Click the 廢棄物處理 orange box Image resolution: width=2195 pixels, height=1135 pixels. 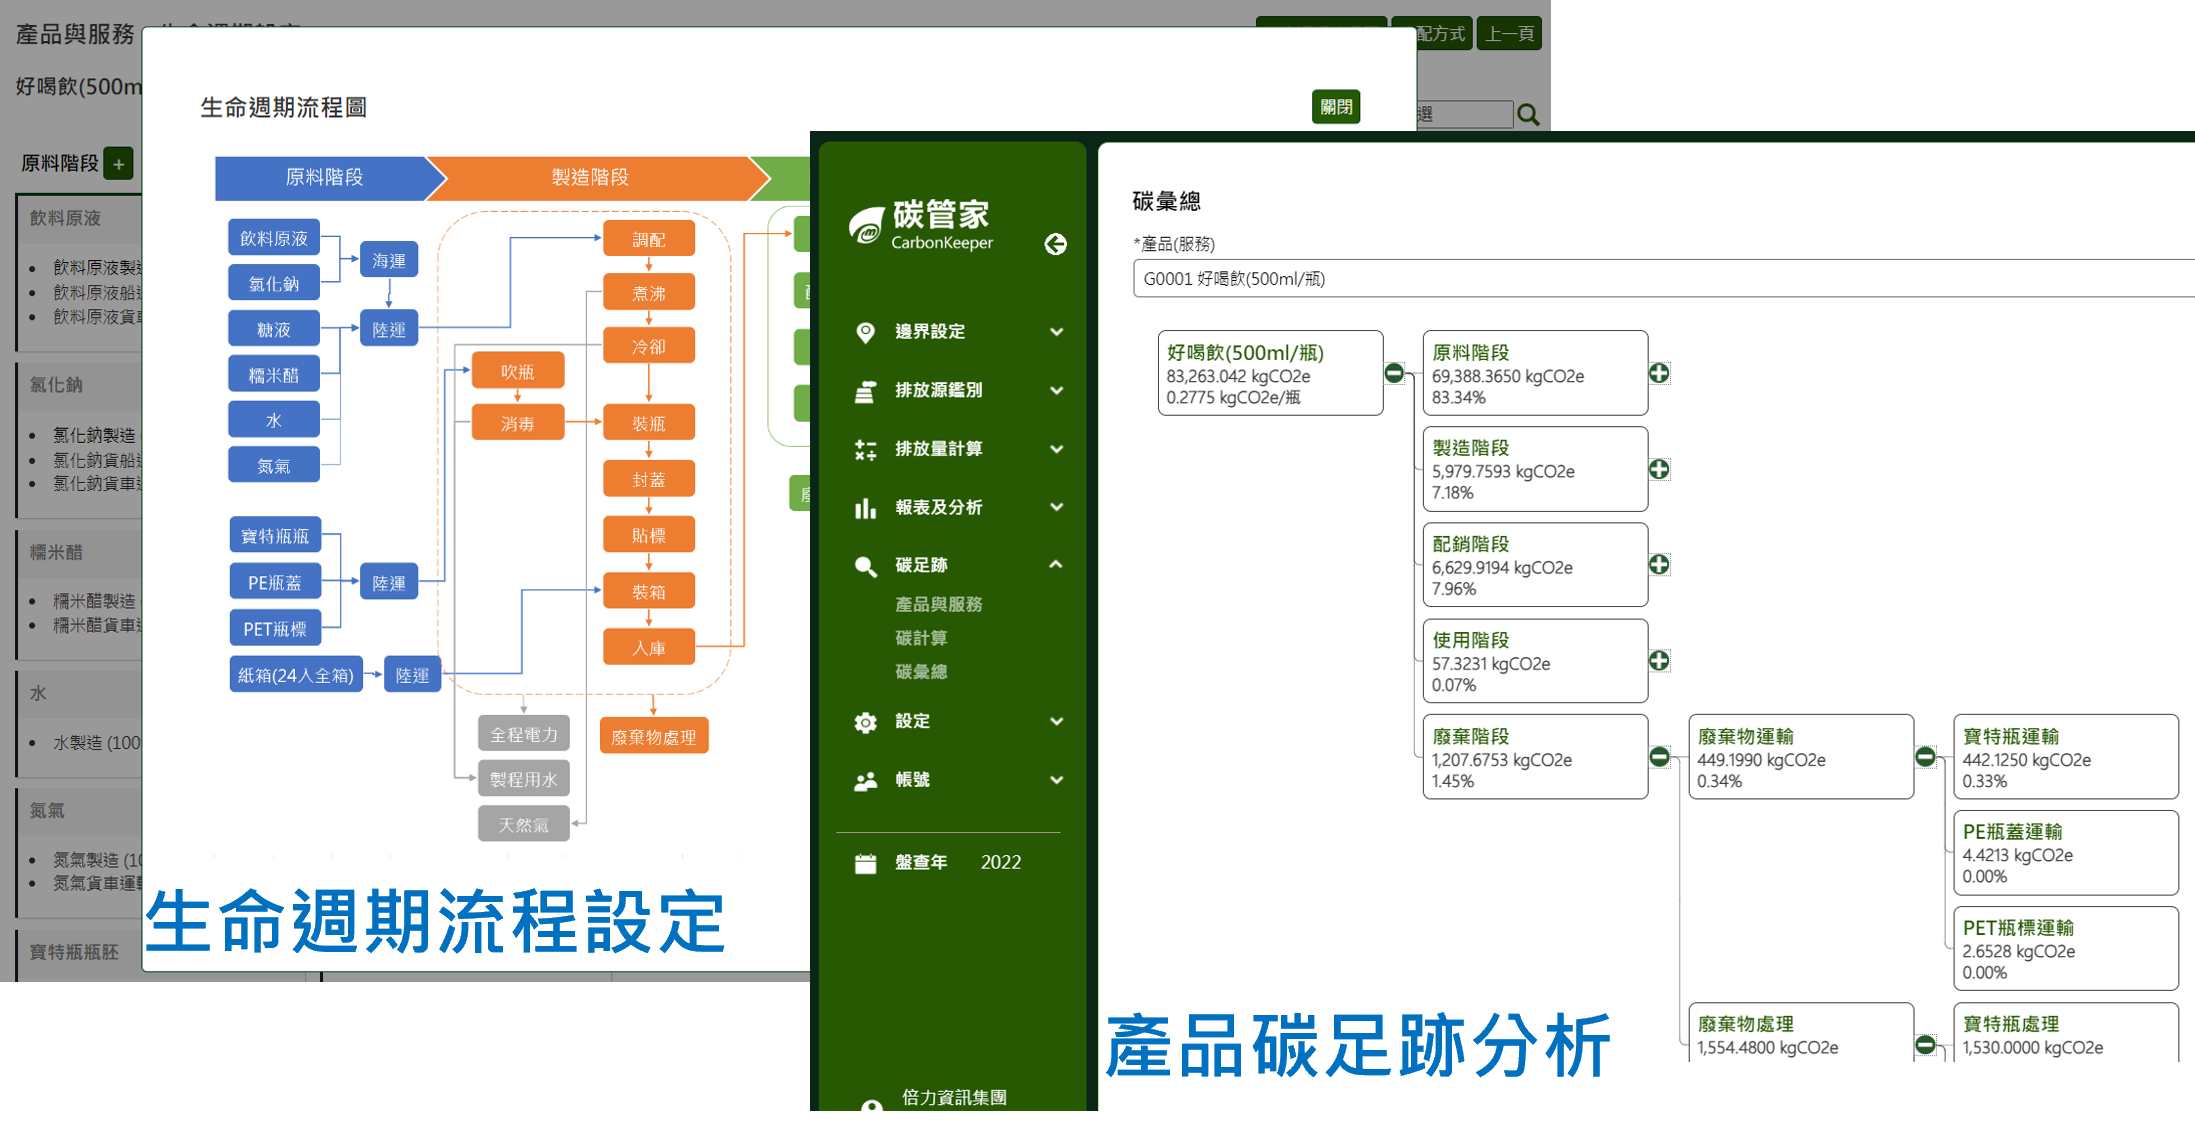click(654, 737)
